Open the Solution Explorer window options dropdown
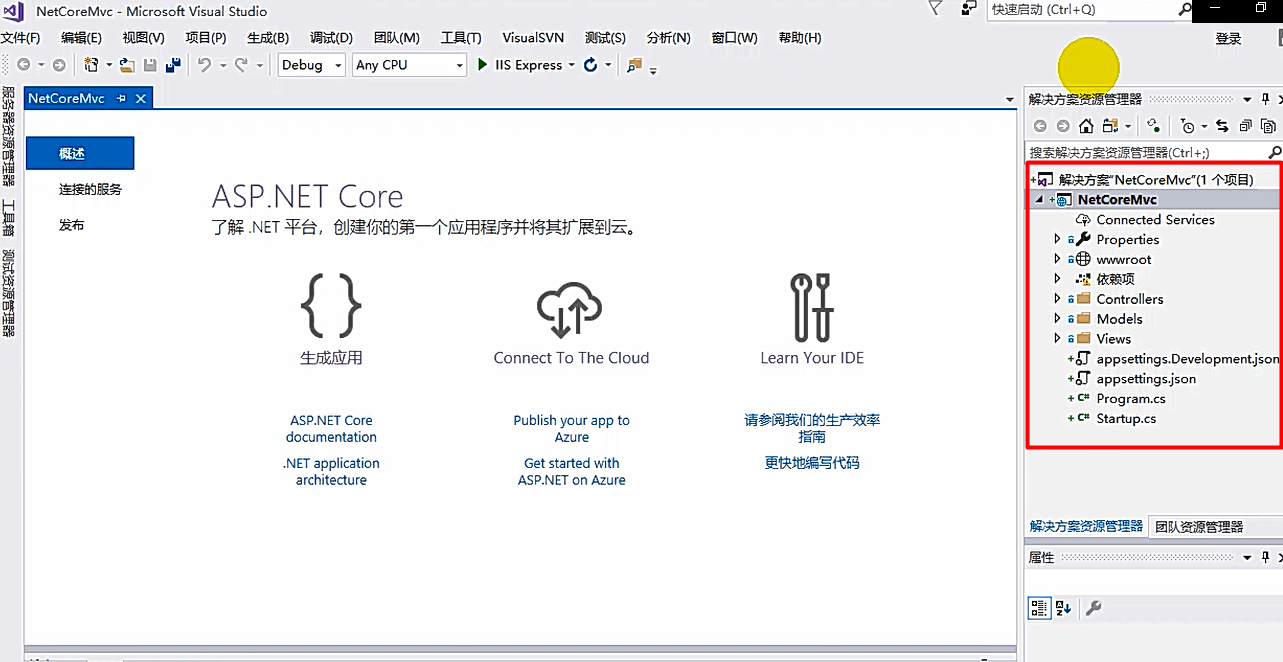 point(1247,99)
